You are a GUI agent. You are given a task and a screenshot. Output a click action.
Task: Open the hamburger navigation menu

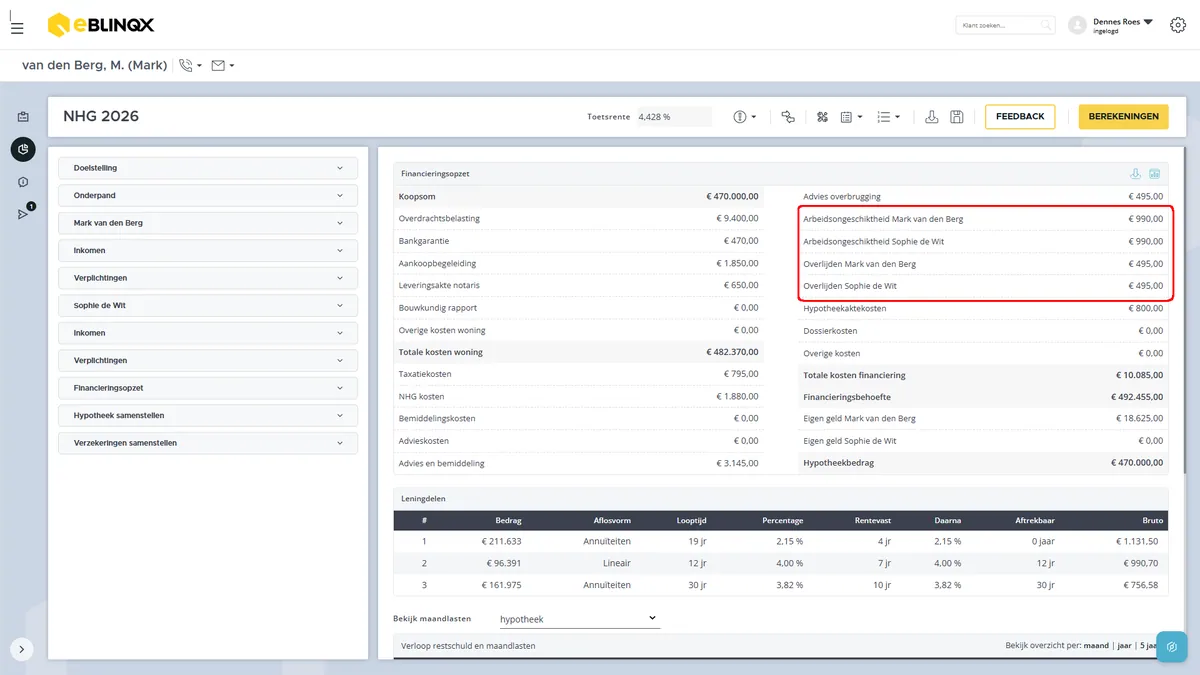[17, 27]
